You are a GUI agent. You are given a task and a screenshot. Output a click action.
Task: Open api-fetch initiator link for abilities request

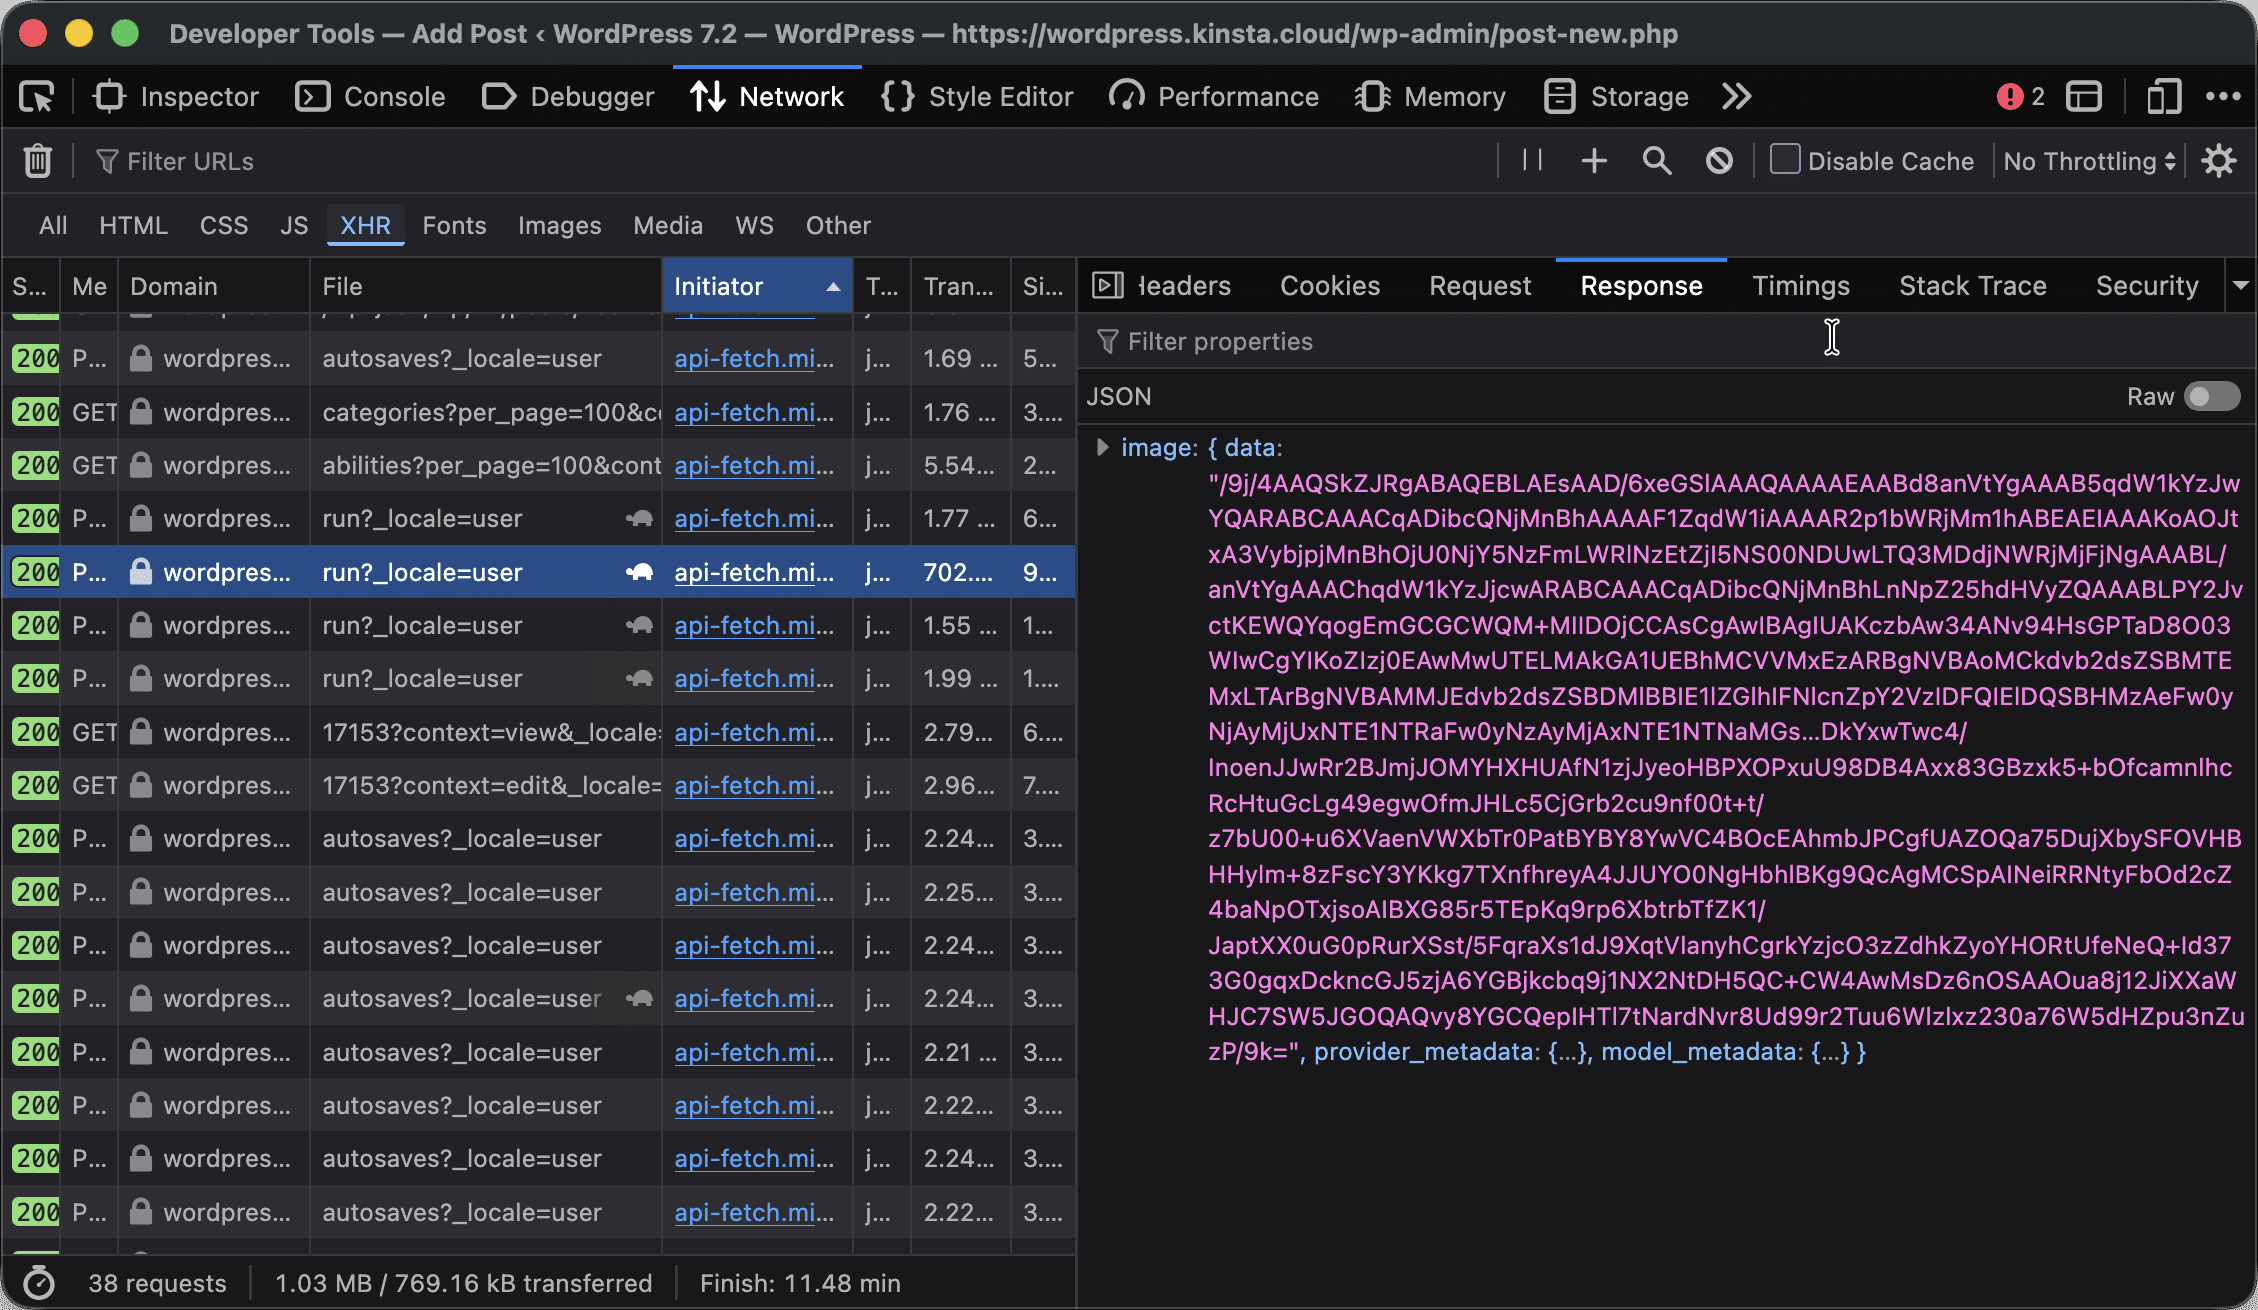[754, 465]
